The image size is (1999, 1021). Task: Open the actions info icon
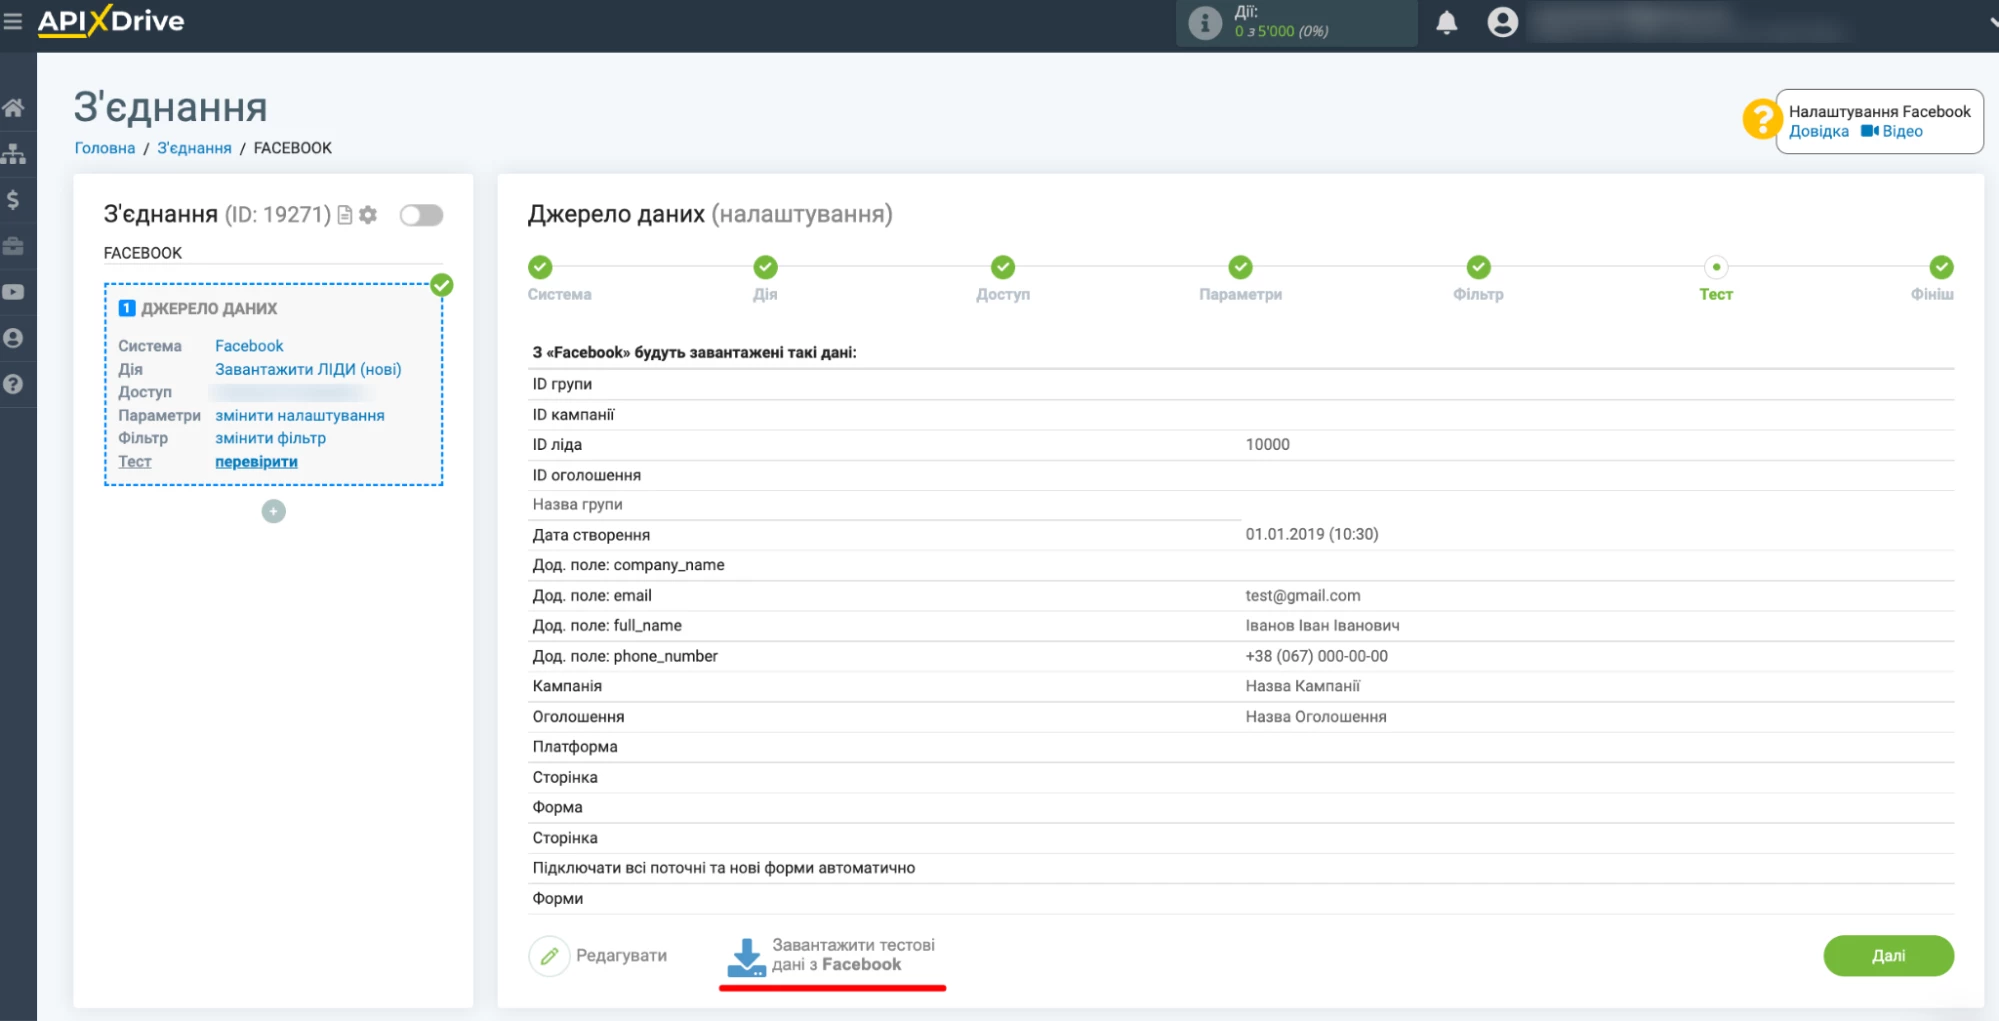coord(1205,22)
